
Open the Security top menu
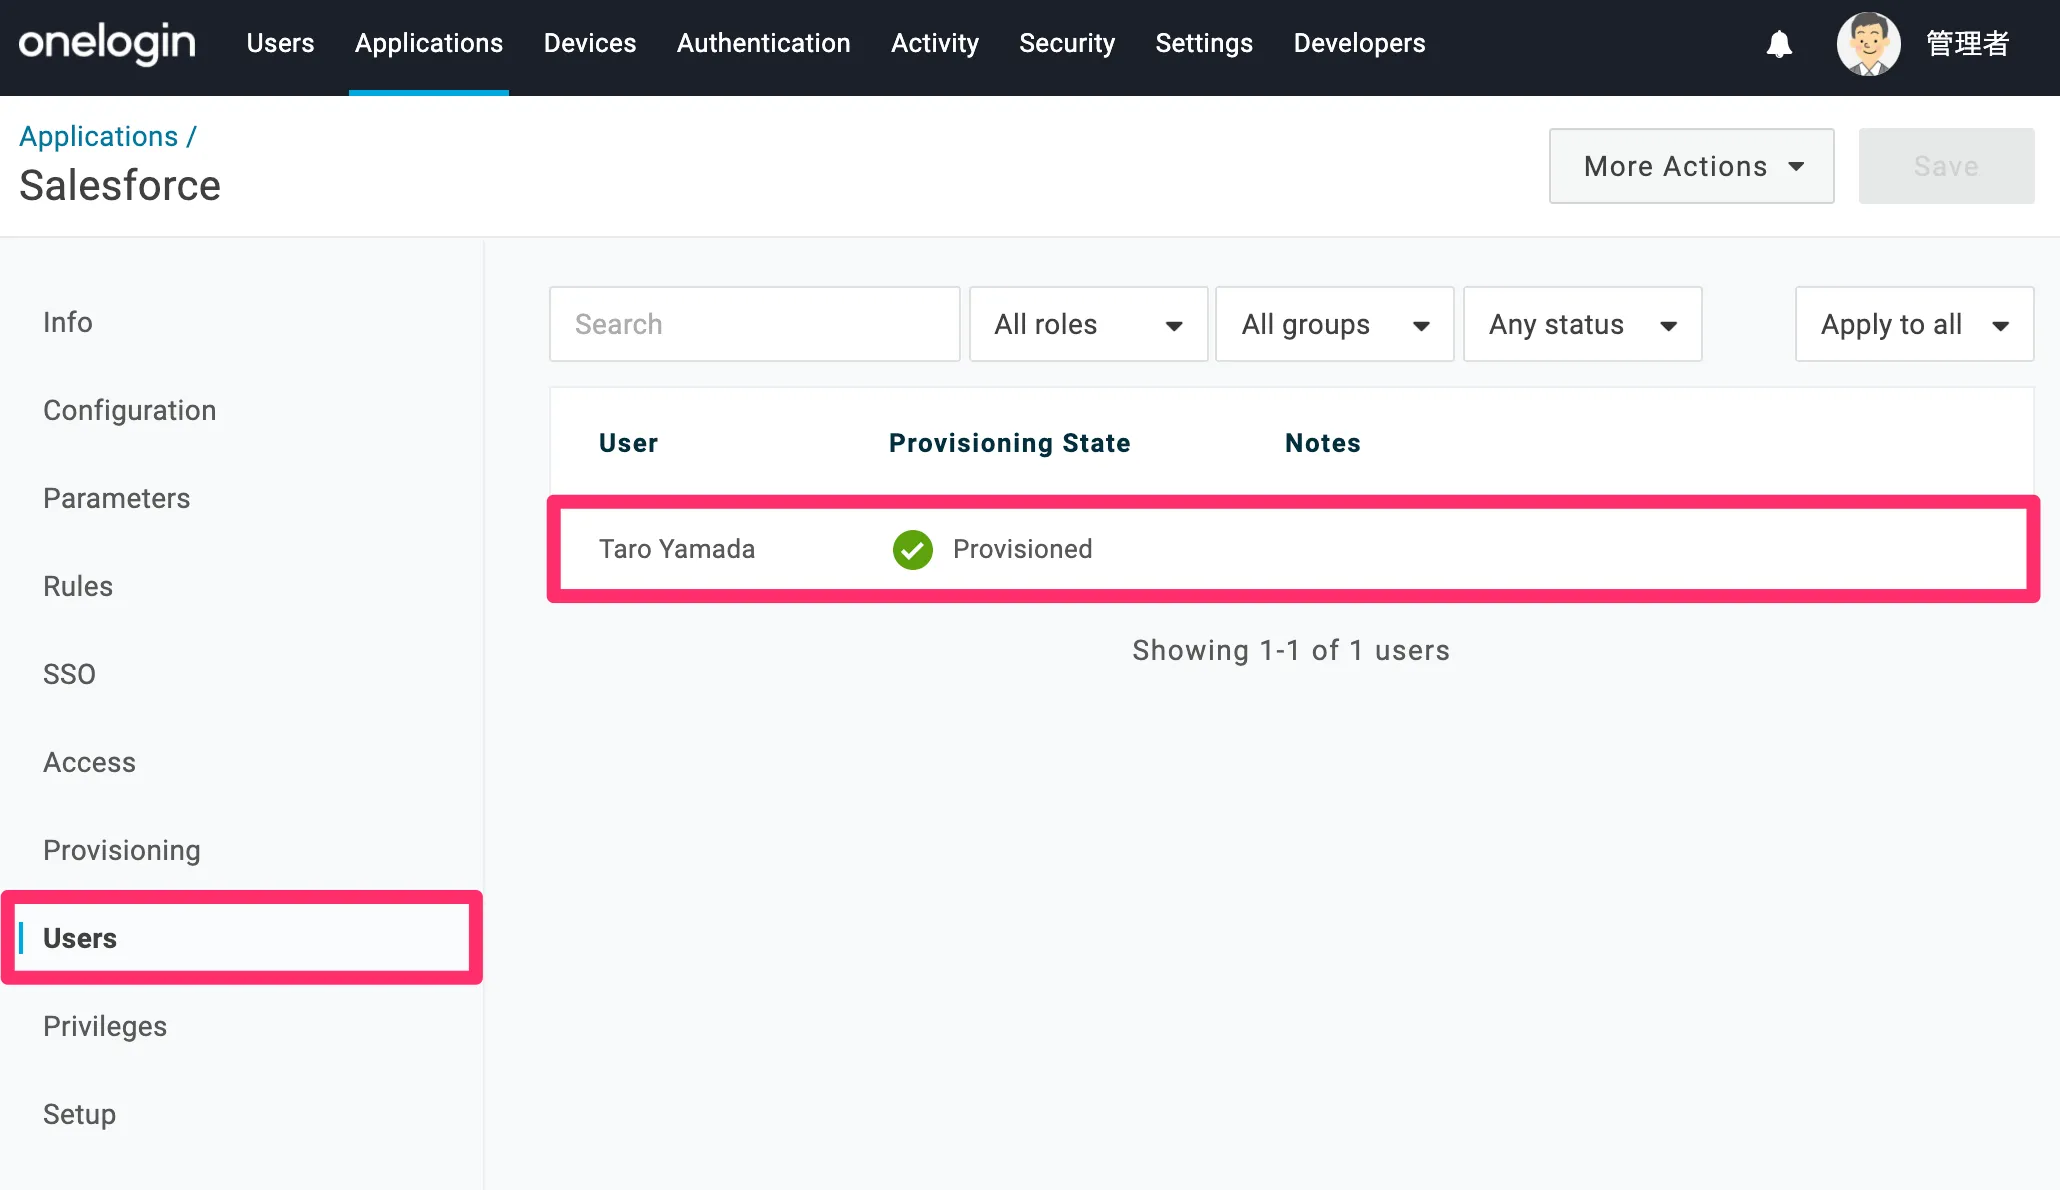pos(1066,43)
